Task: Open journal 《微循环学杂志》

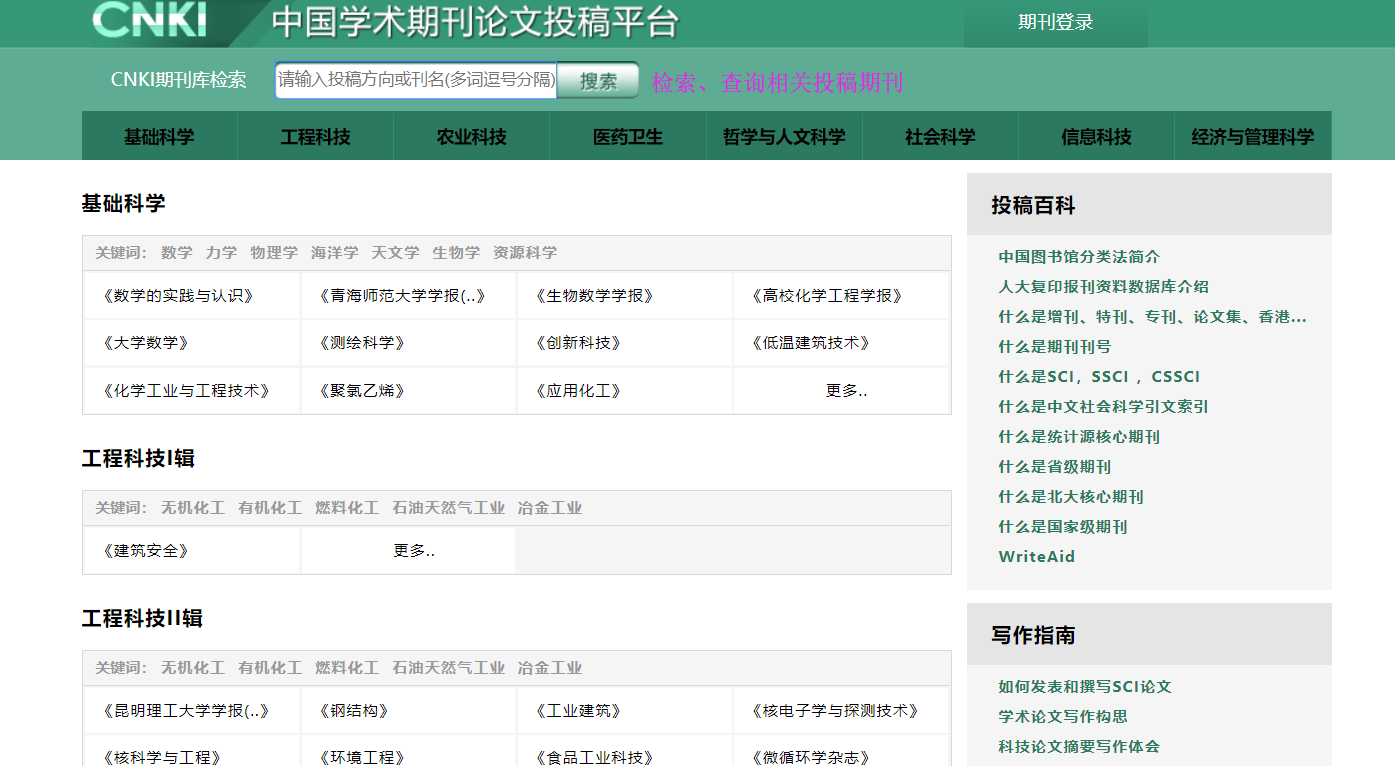Action: [810, 758]
